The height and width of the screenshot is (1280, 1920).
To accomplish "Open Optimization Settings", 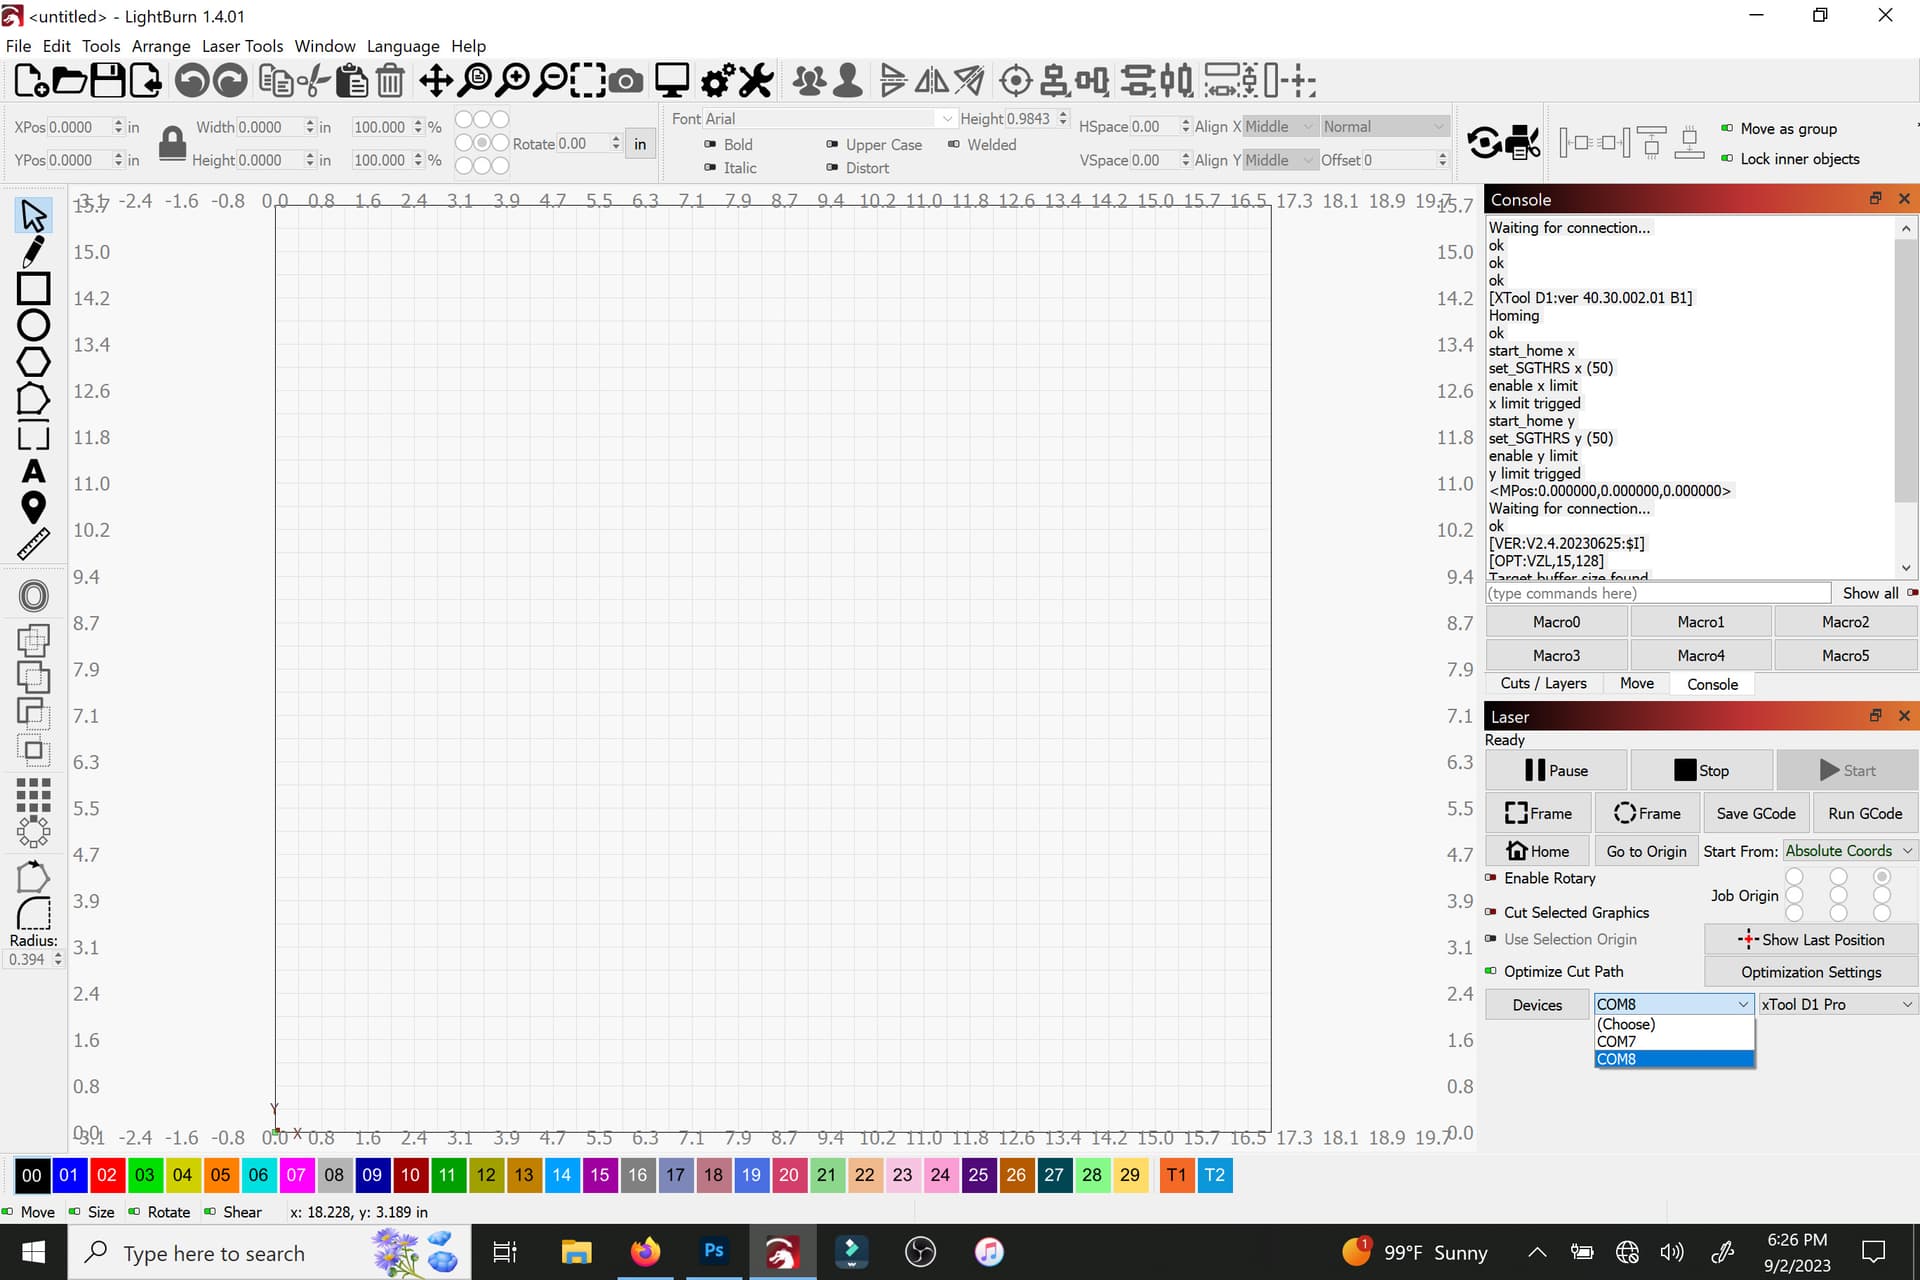I will (1811, 972).
